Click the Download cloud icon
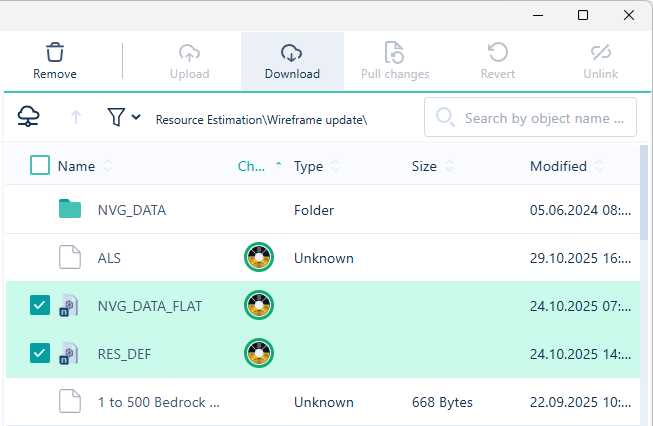Viewport: 653px width, 426px height. (292, 52)
